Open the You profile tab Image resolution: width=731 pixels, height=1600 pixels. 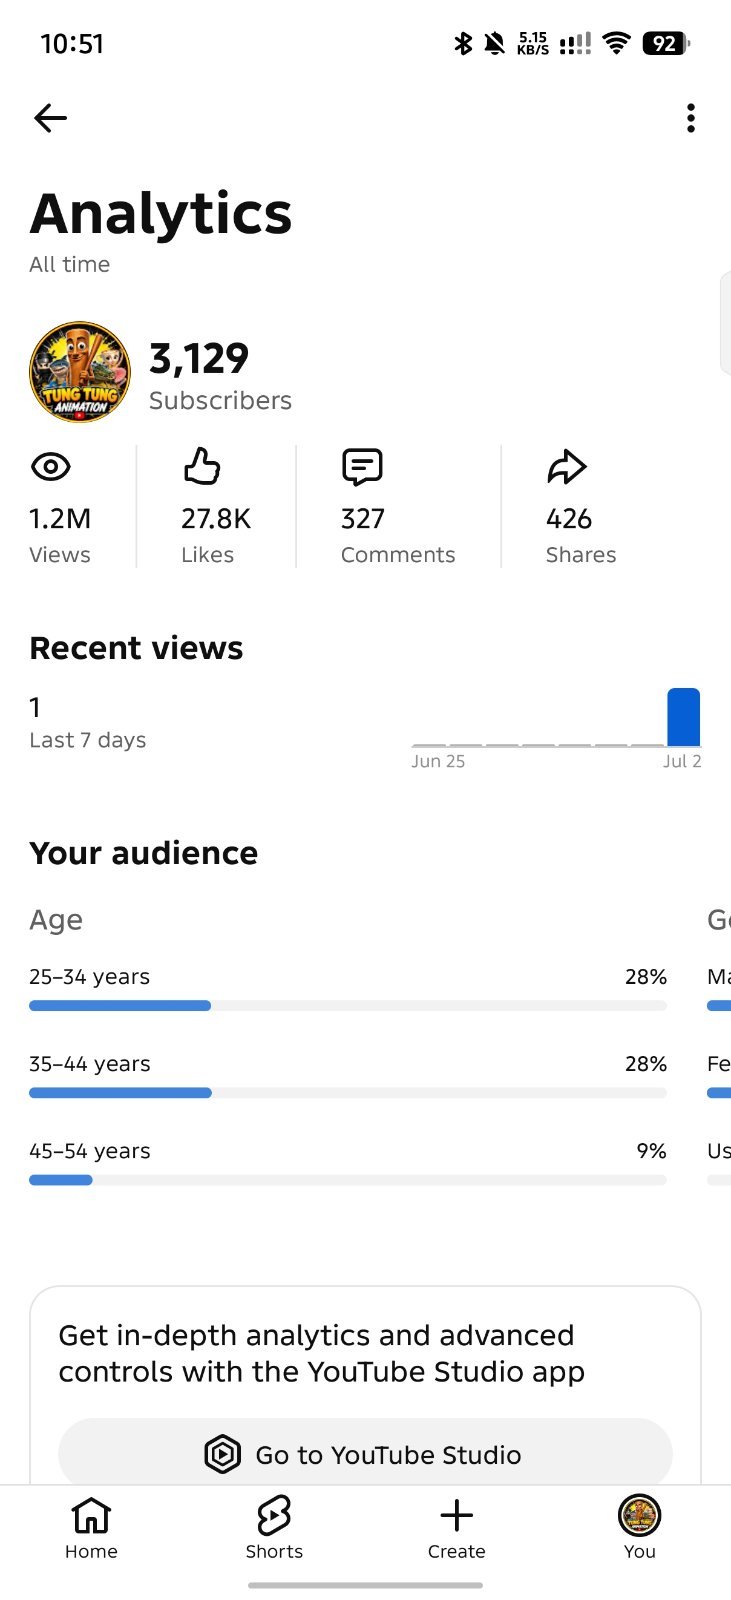pyautogui.click(x=639, y=1529)
